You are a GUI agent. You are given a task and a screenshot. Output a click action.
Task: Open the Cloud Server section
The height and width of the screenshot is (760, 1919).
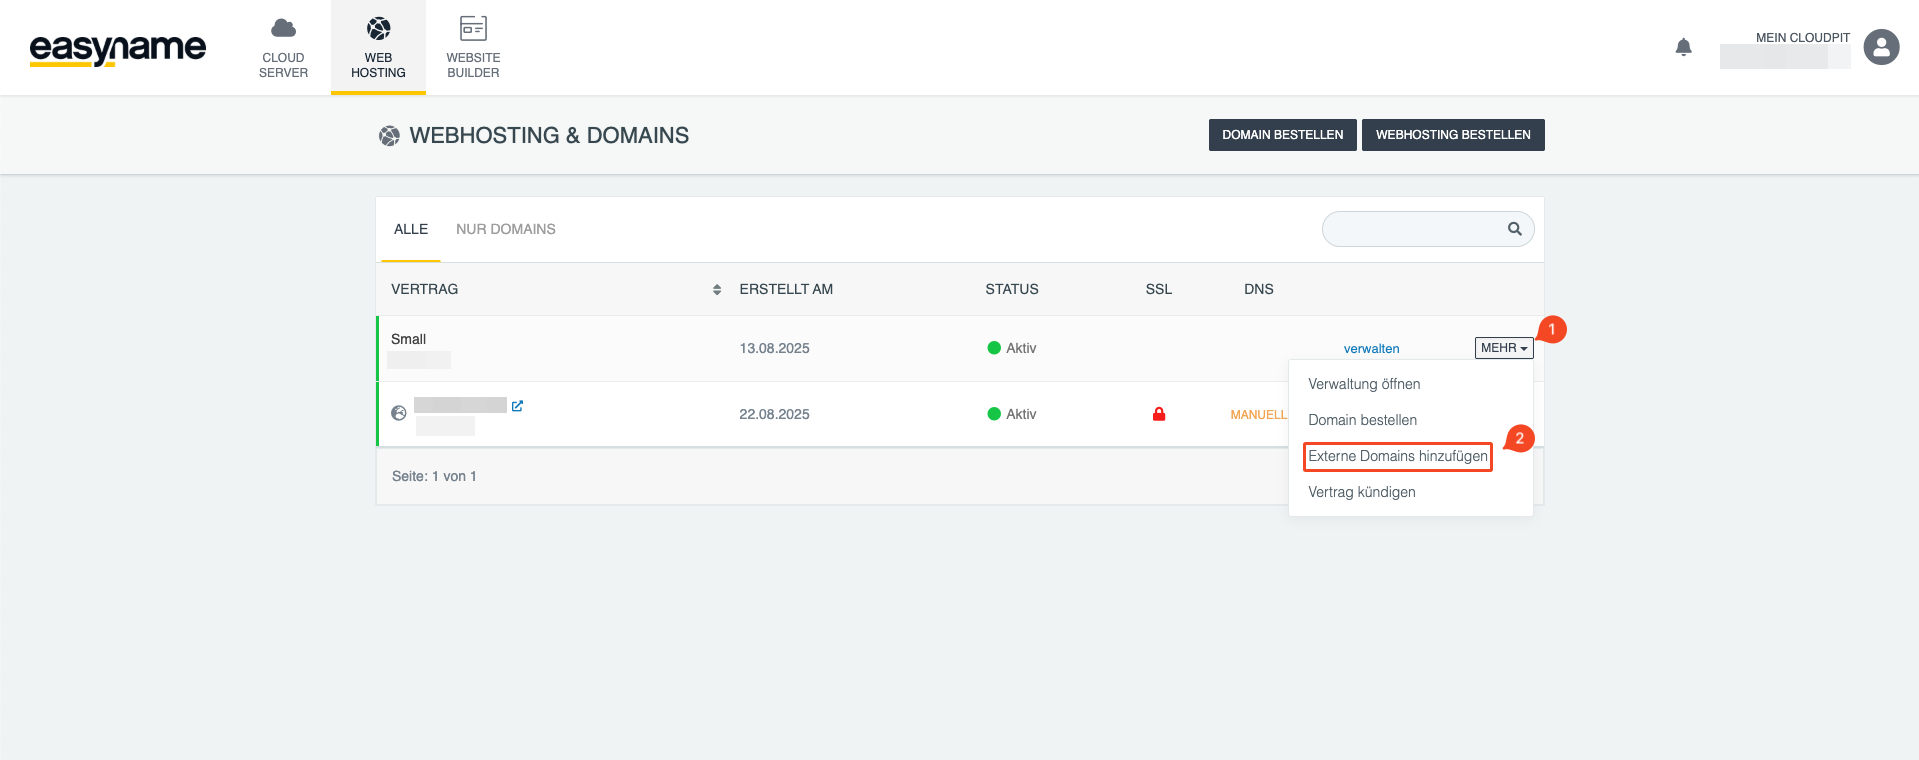[x=283, y=48]
